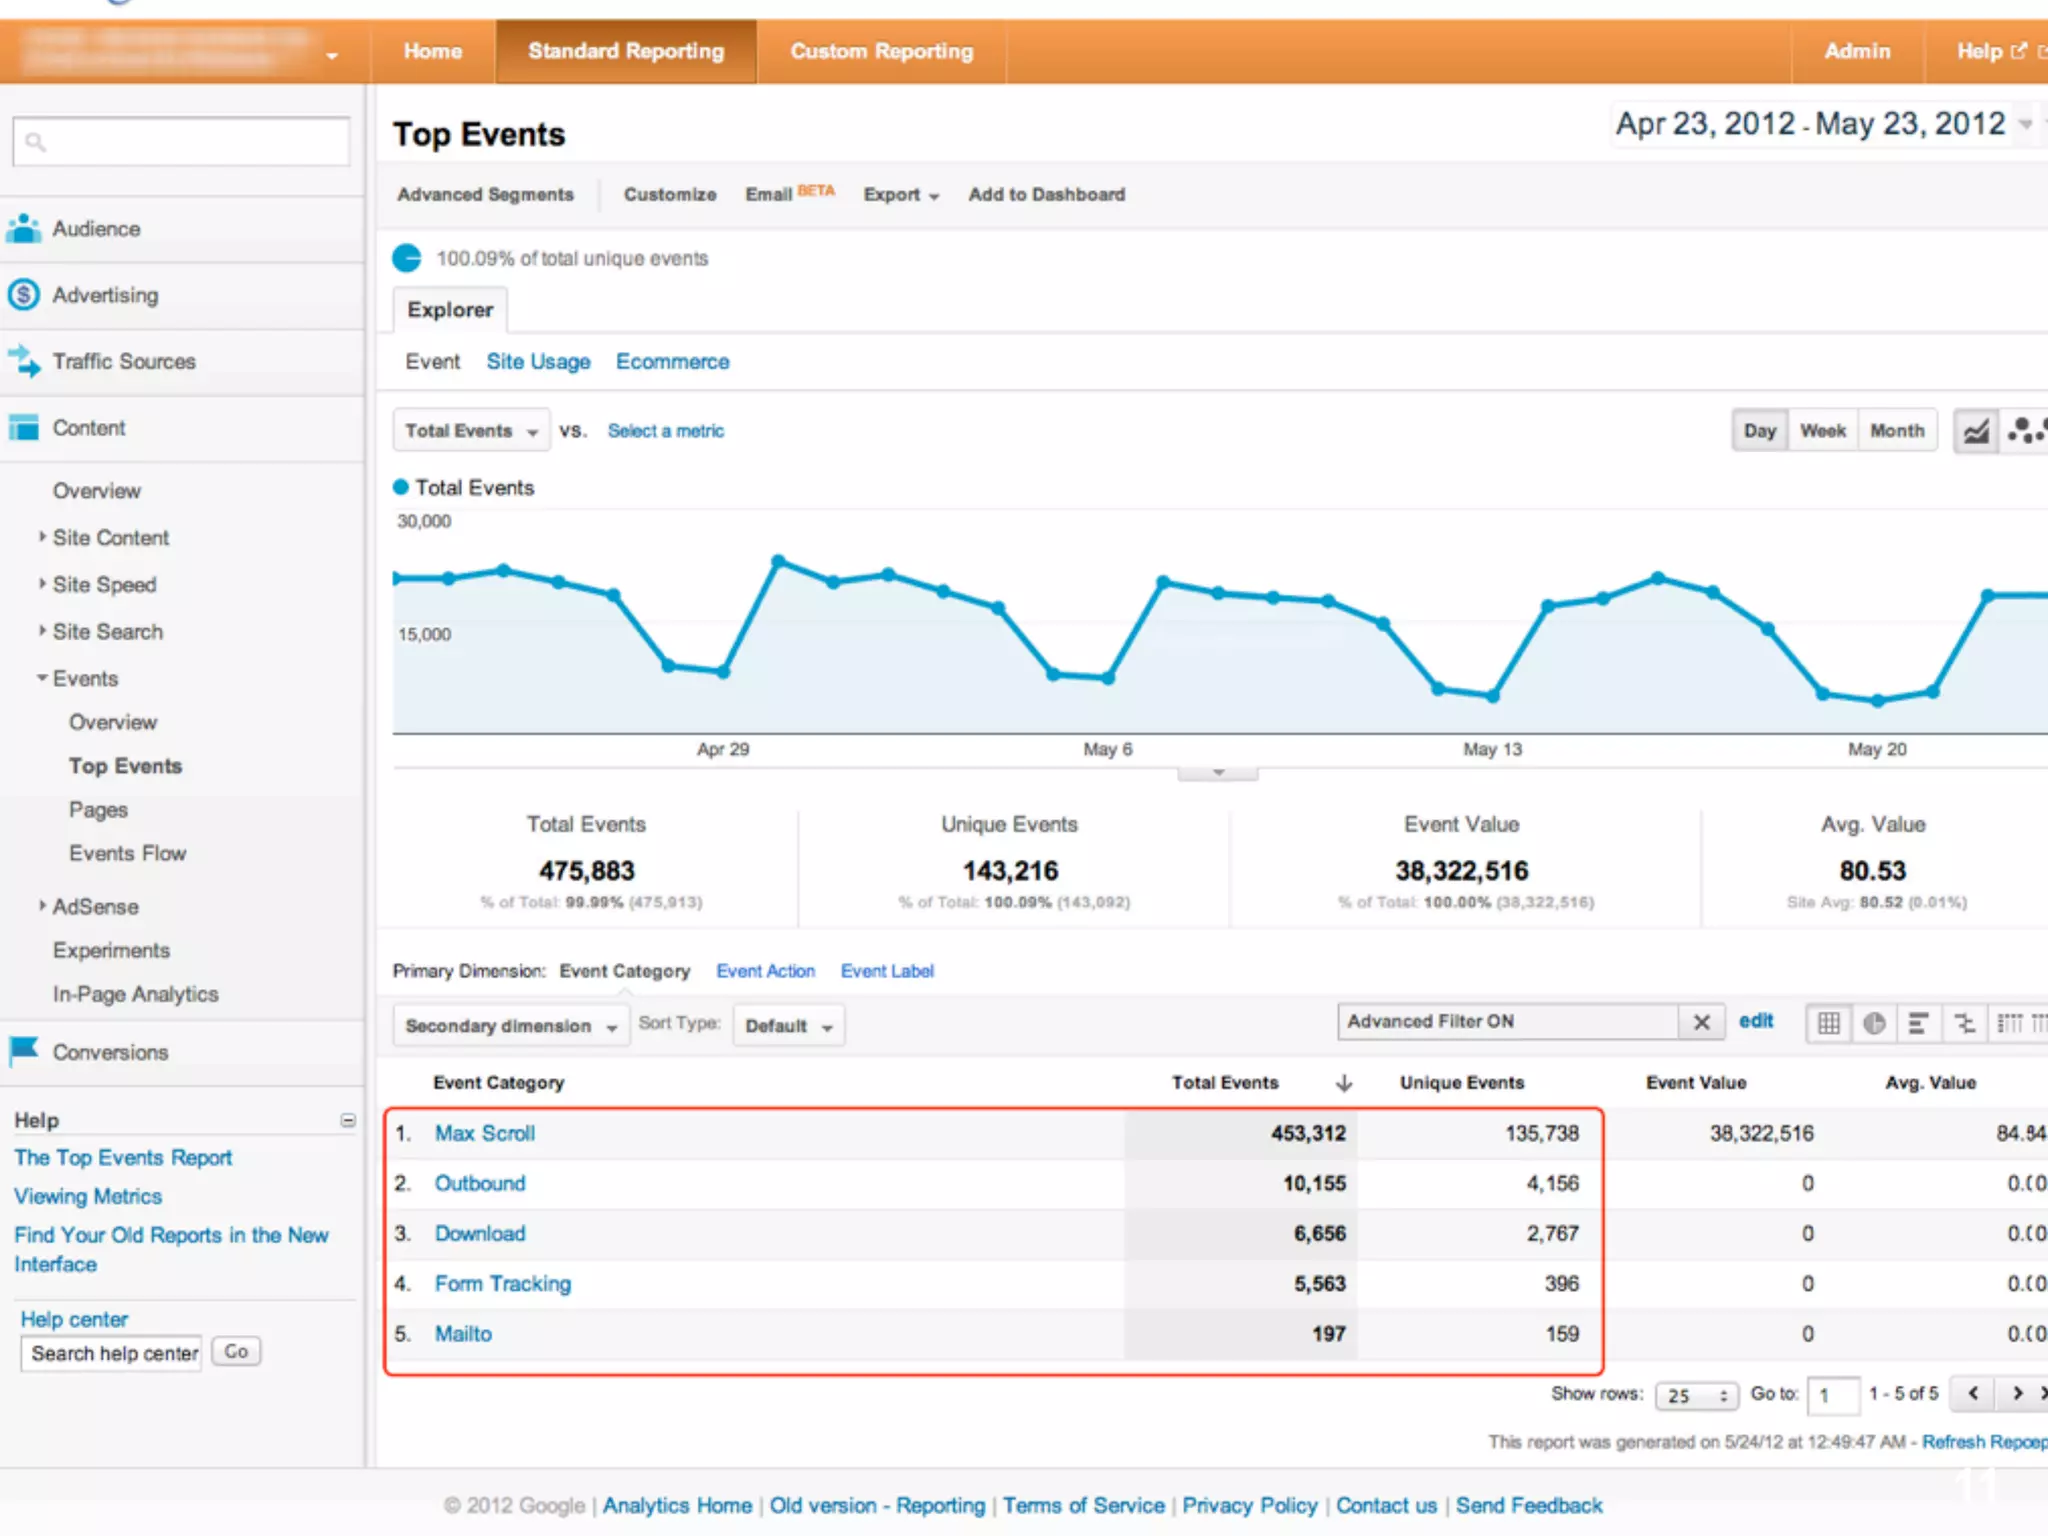
Task: Switch to the data table view icon
Action: (x=1828, y=1023)
